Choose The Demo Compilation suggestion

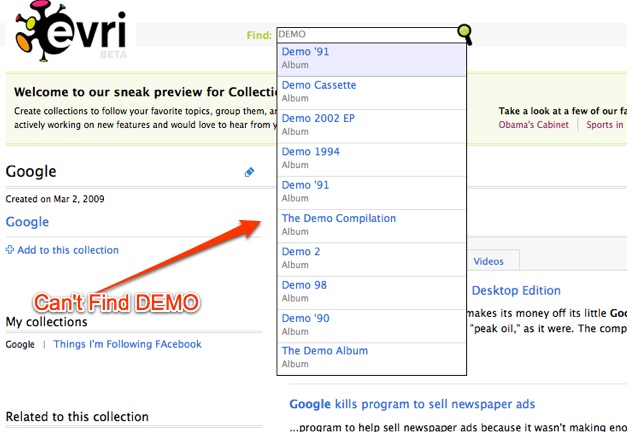pyautogui.click(x=371, y=226)
